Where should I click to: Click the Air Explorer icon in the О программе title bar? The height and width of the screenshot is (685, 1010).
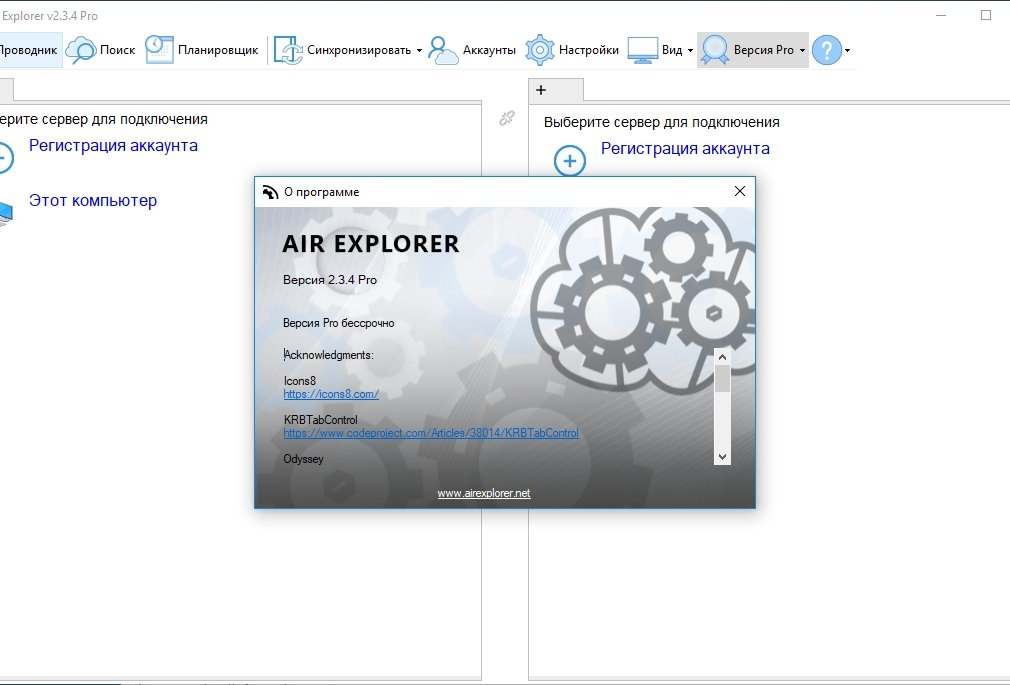click(x=270, y=192)
